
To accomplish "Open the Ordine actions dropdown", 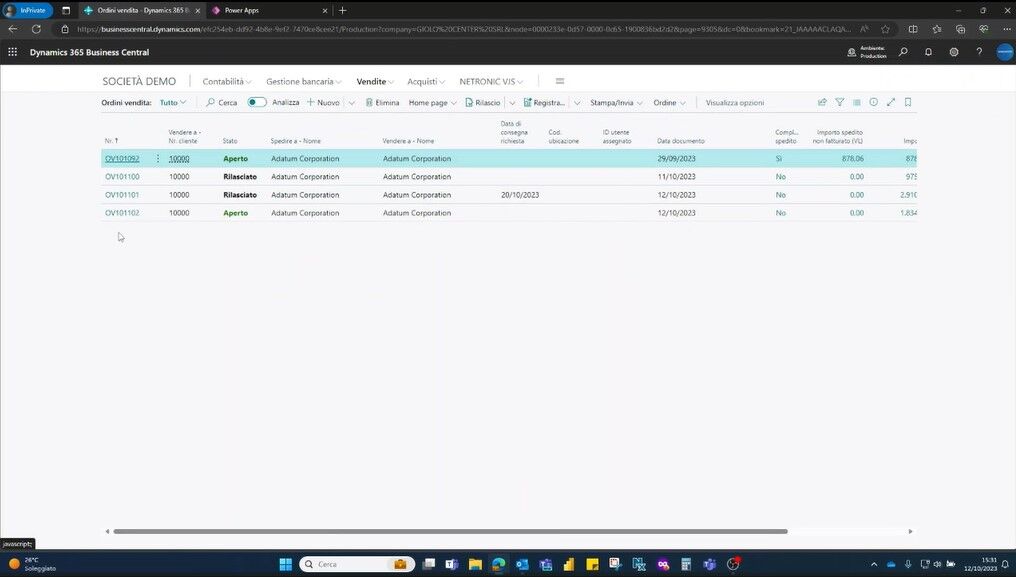I will coord(669,102).
